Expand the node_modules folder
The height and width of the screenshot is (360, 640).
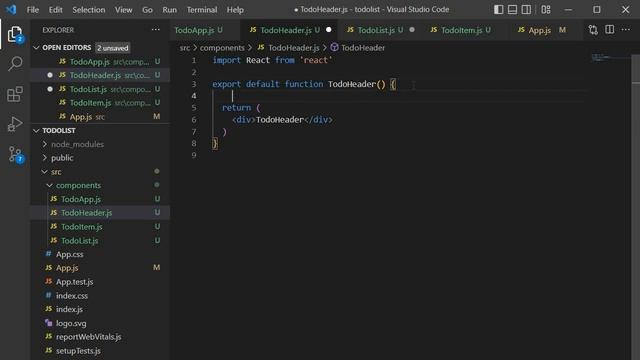tap(45, 144)
